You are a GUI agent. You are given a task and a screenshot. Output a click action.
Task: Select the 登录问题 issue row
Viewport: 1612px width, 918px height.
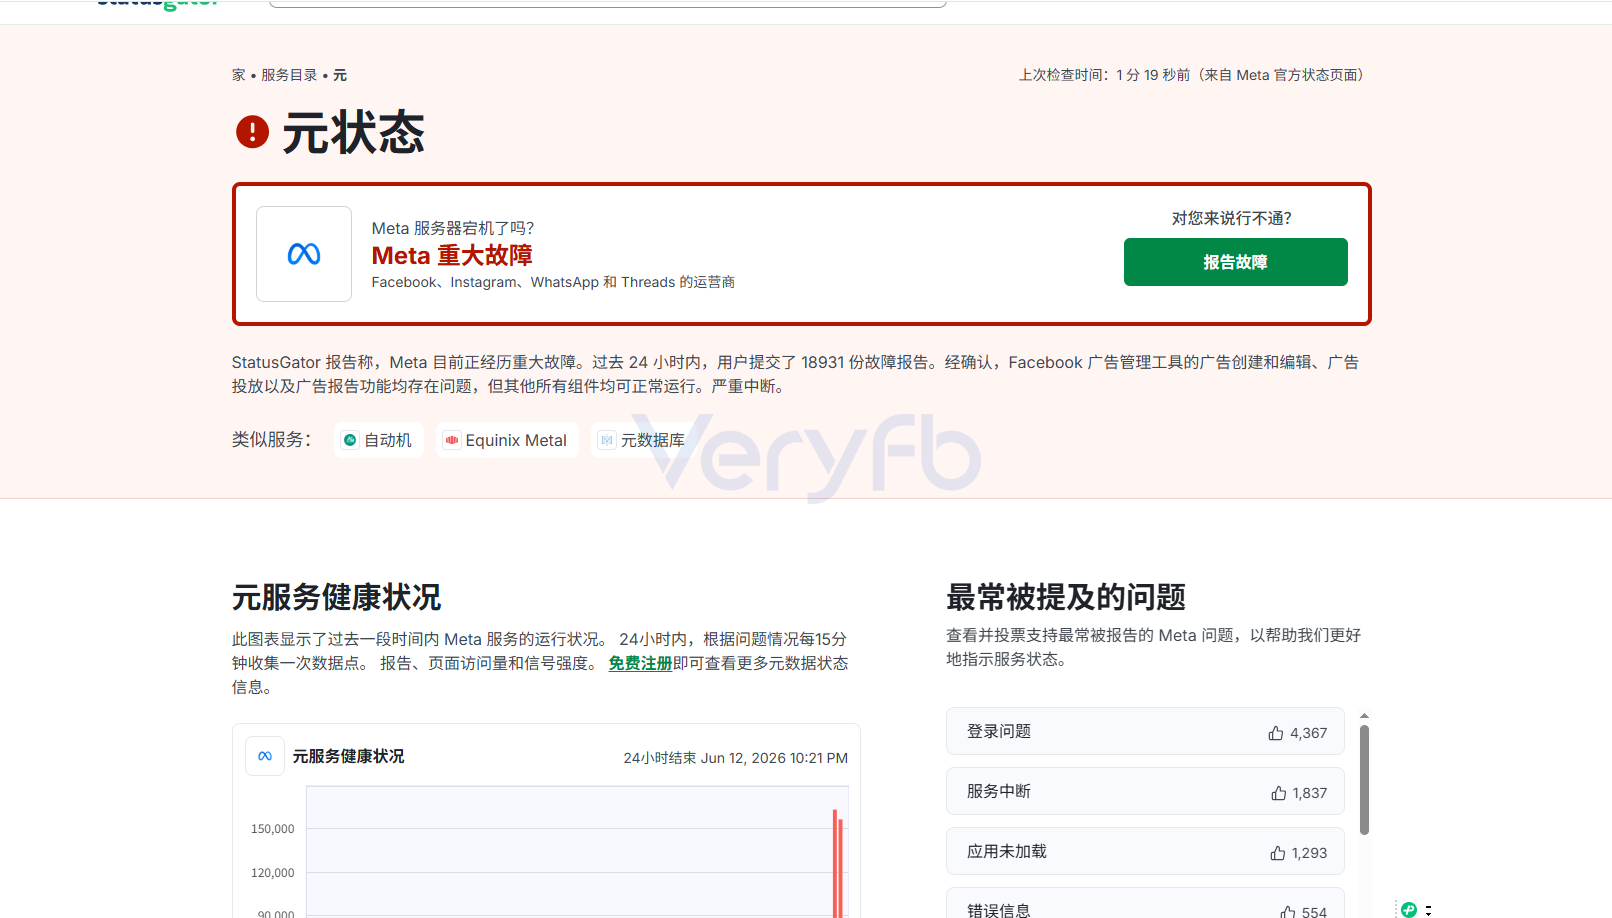(1145, 731)
